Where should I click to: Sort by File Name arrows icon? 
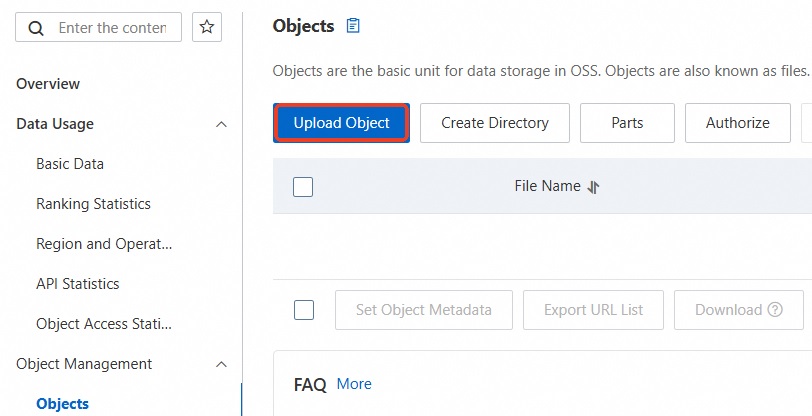[593, 187]
